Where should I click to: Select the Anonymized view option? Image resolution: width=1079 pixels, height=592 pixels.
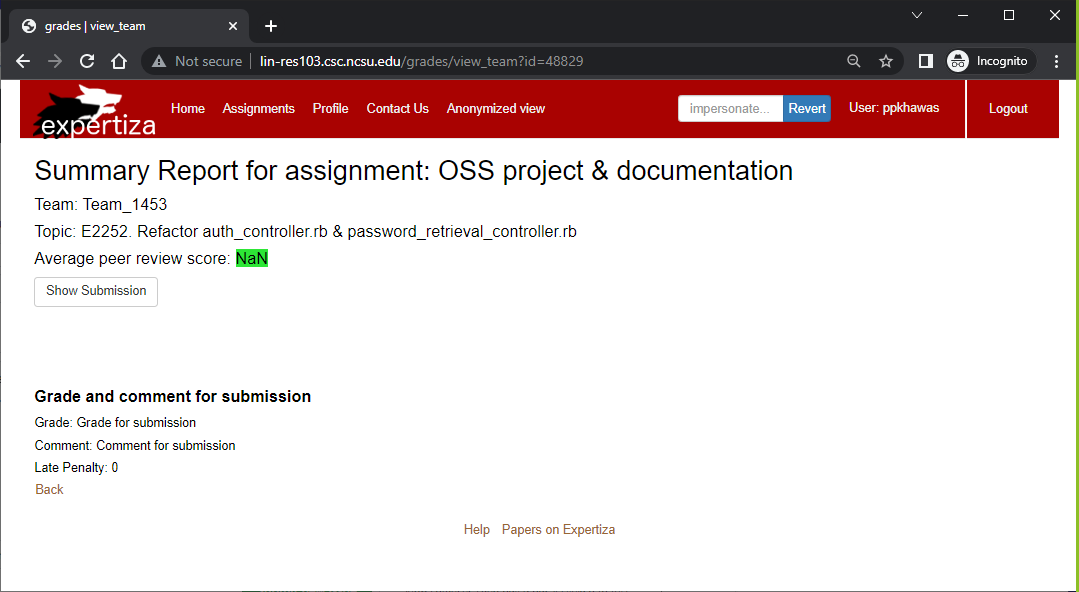[x=495, y=108]
